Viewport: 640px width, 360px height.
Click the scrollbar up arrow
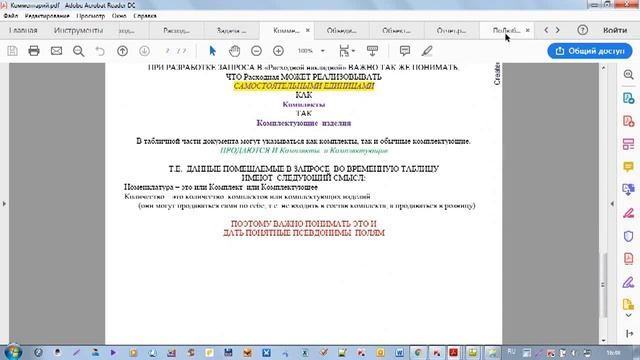point(603,68)
